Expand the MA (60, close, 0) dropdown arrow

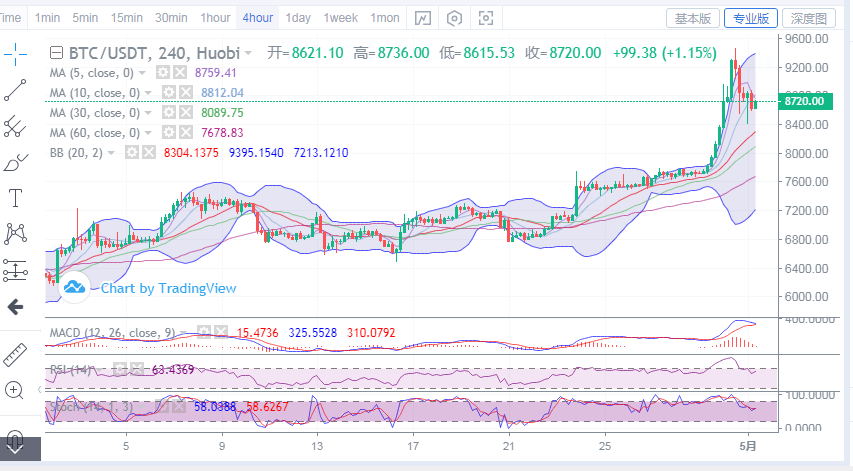148,133
